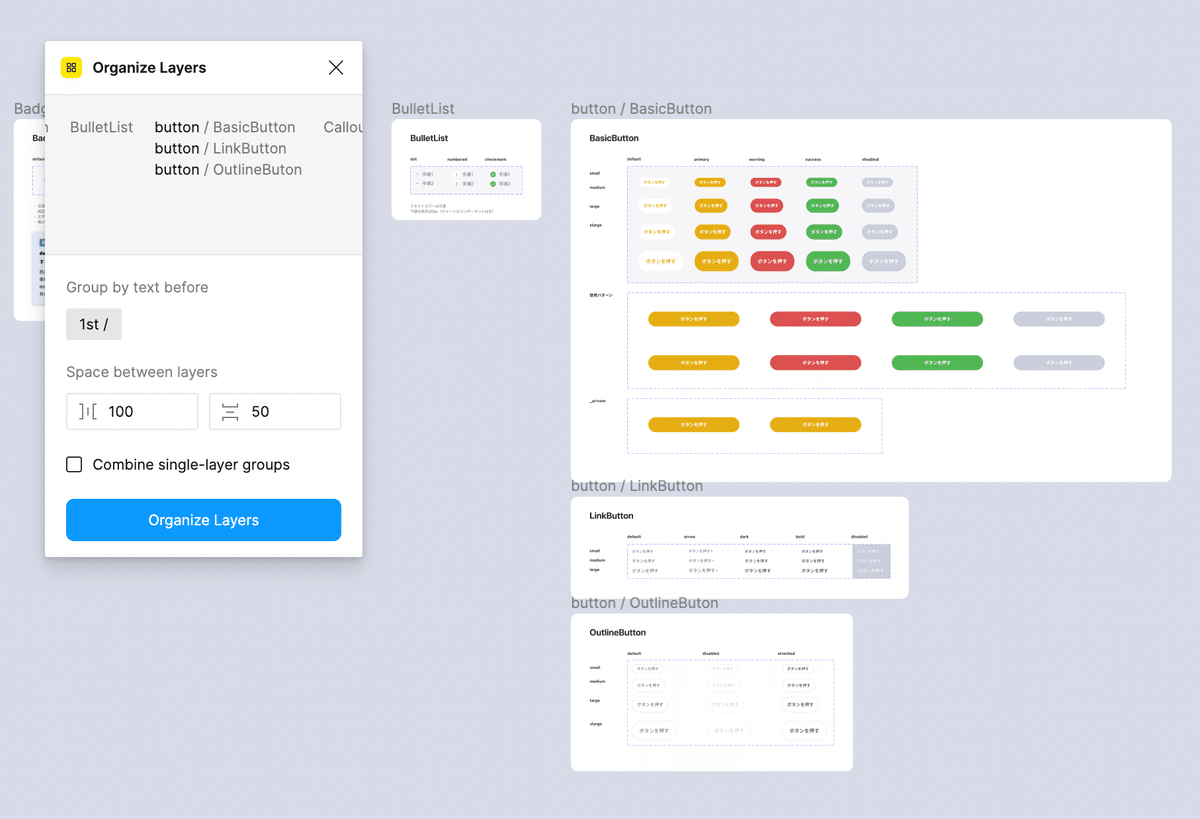
Task: Select button / LinkButton in preview list
Action: 220,148
